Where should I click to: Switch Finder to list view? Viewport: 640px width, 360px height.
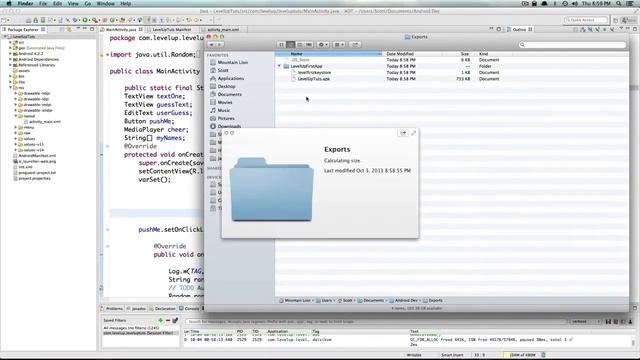(x=290, y=44)
